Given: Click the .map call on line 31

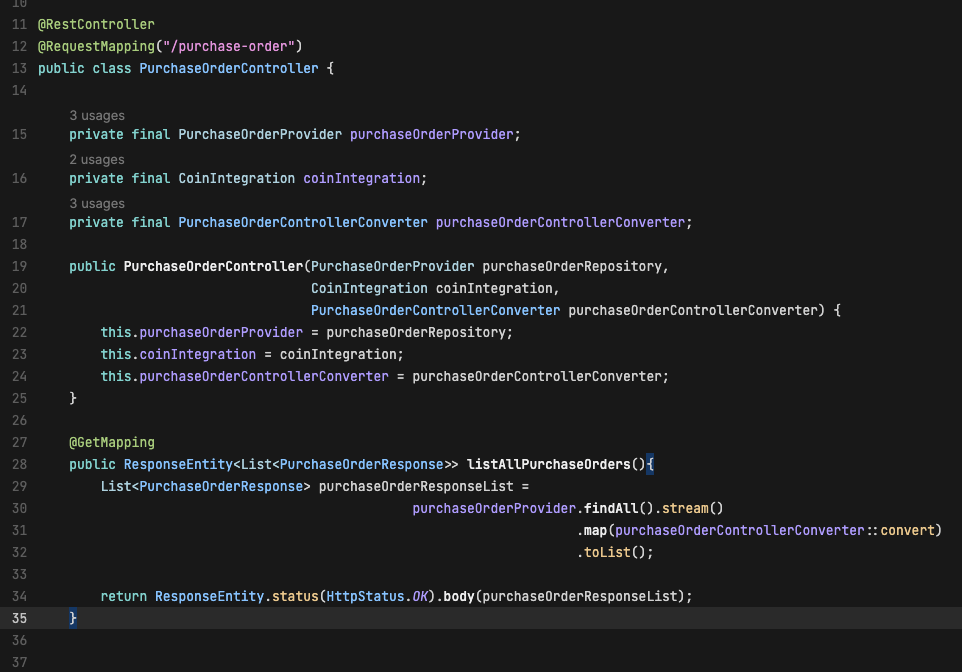Looking at the screenshot, I should [592, 531].
